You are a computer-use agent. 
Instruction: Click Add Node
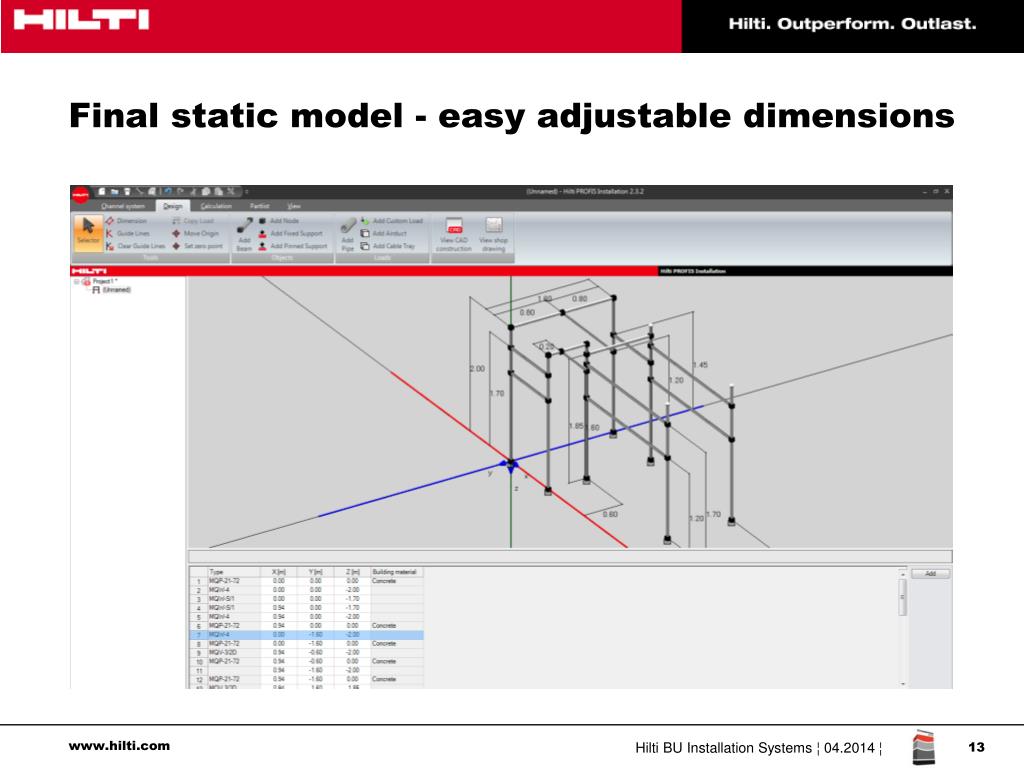pos(279,221)
